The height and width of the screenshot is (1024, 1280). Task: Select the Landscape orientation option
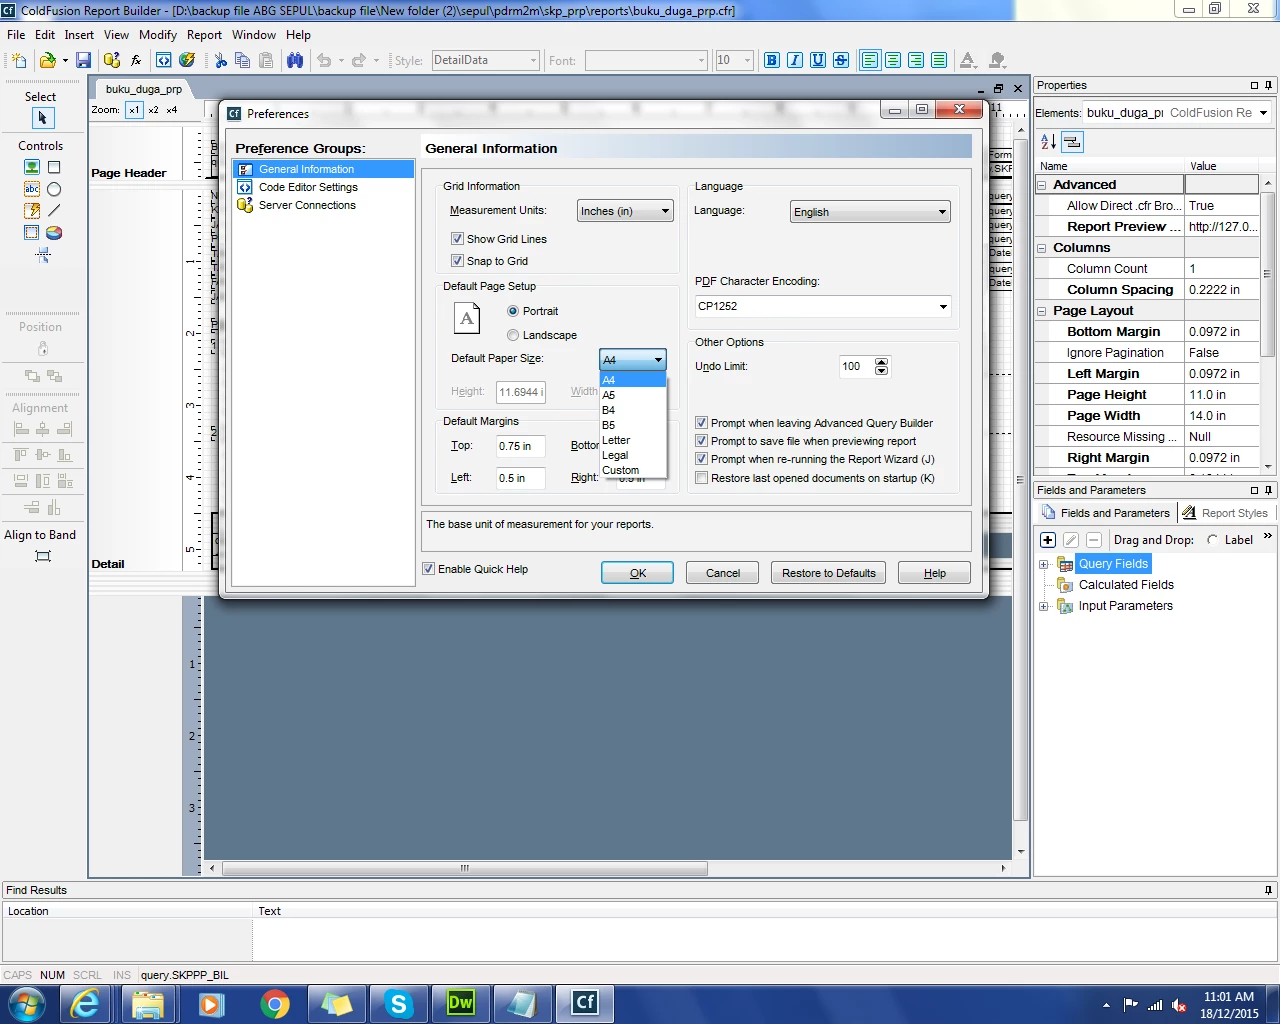[513, 335]
